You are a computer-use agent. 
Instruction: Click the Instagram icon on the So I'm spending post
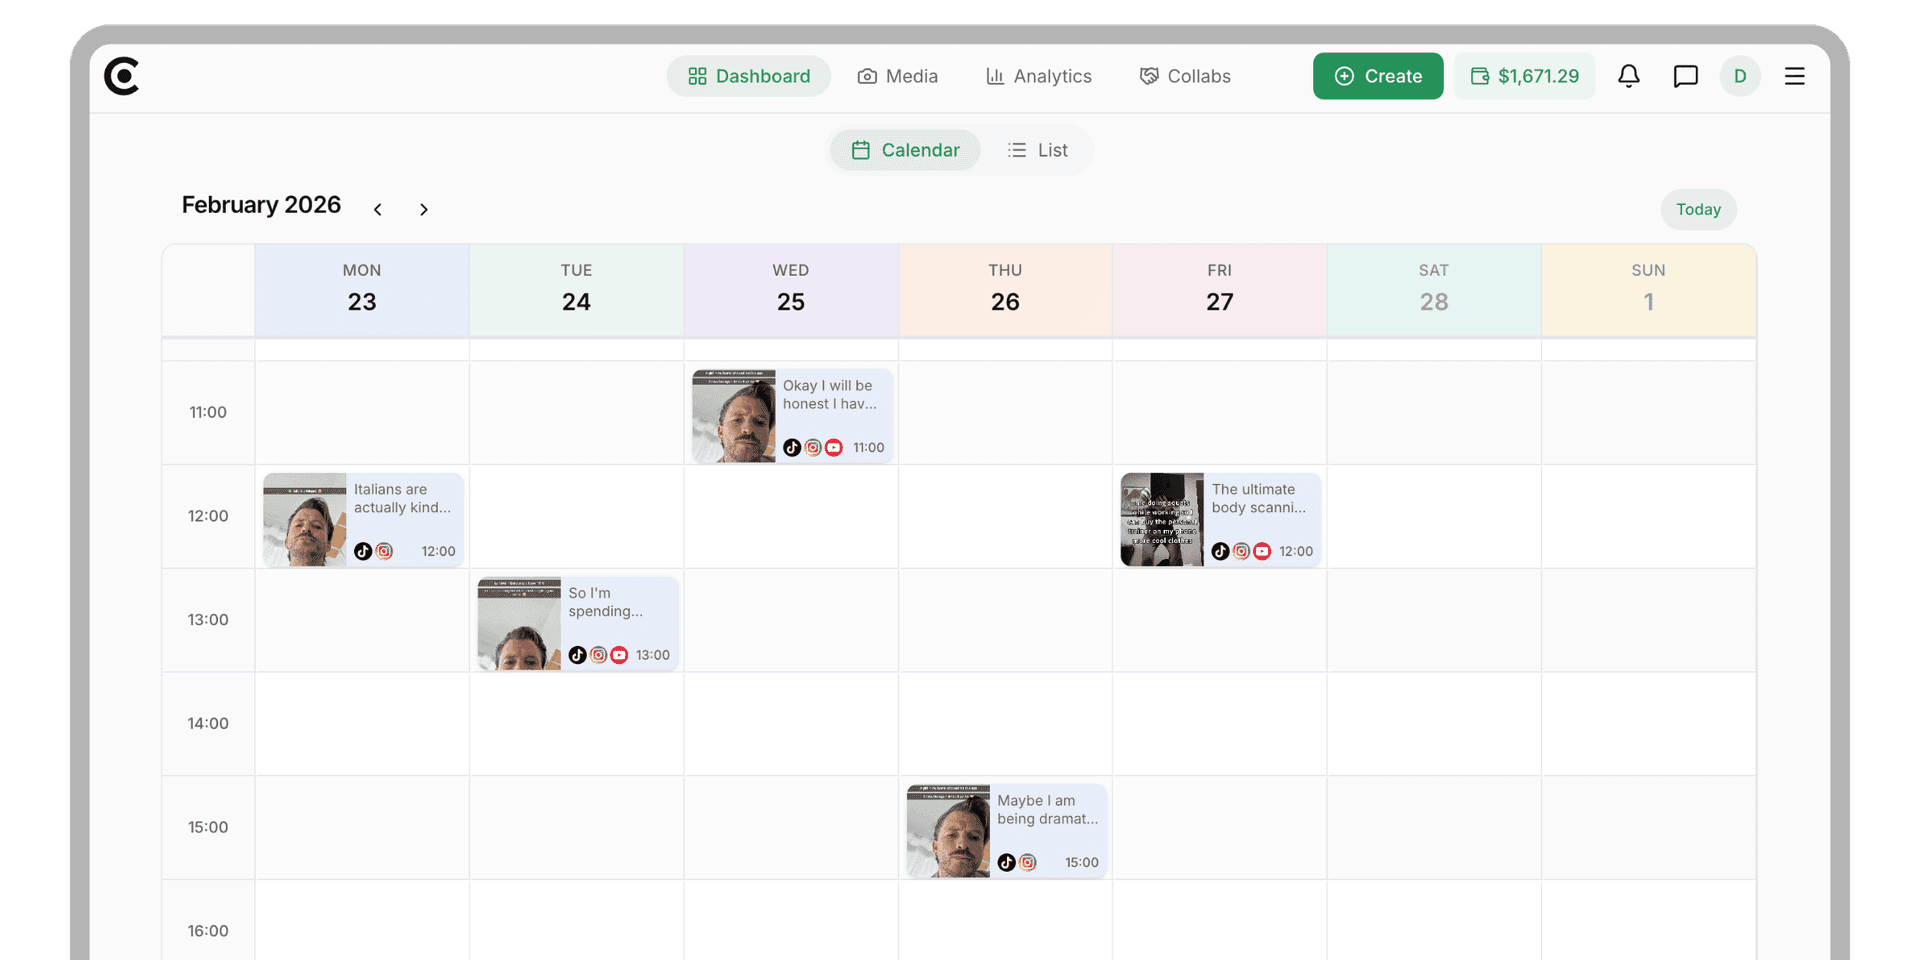[598, 655]
